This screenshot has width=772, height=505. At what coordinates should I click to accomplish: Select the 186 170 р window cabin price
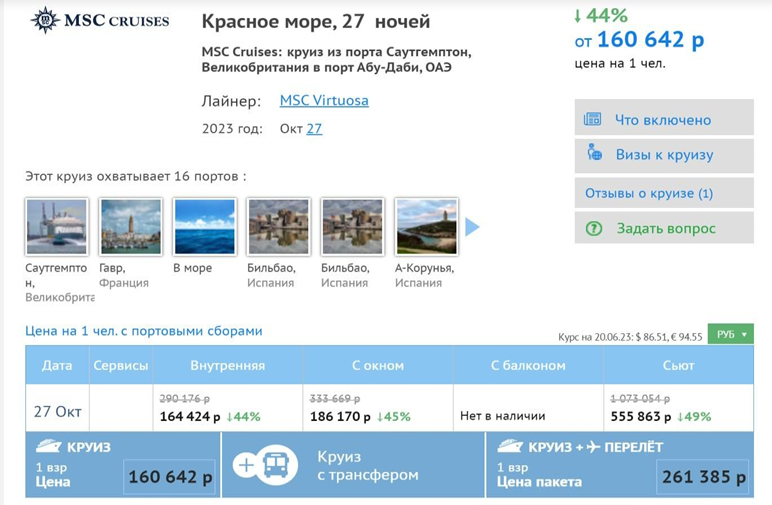(x=340, y=416)
